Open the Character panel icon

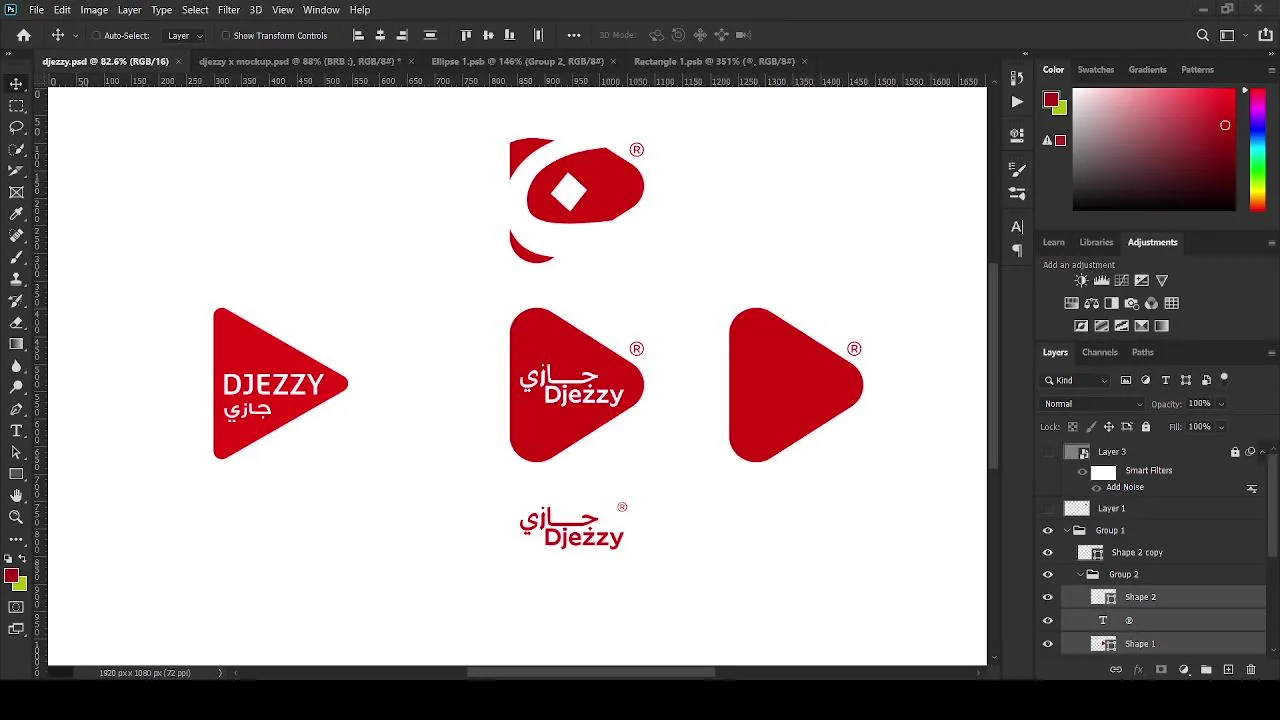(x=1017, y=227)
